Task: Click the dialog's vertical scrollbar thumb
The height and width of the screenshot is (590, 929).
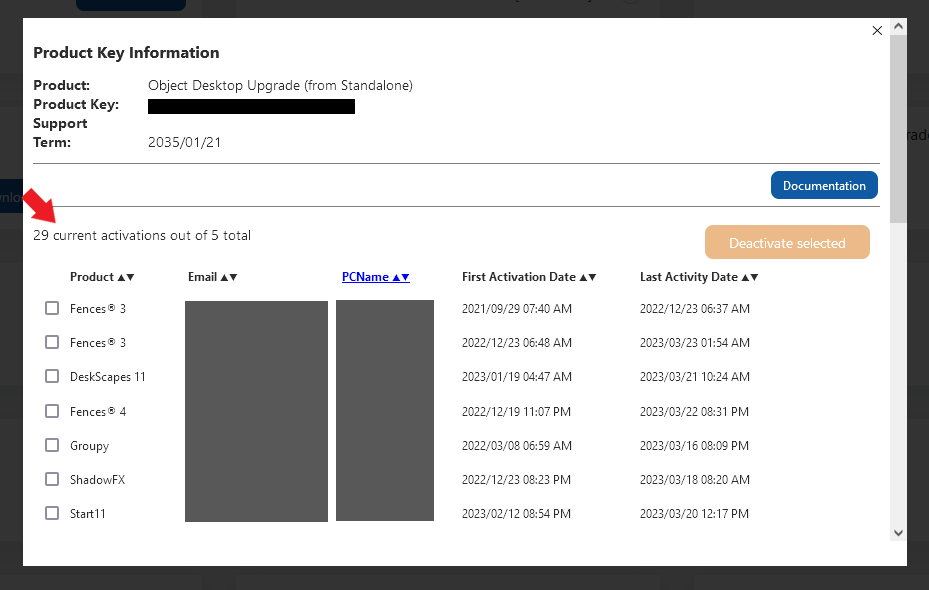Action: click(x=898, y=129)
